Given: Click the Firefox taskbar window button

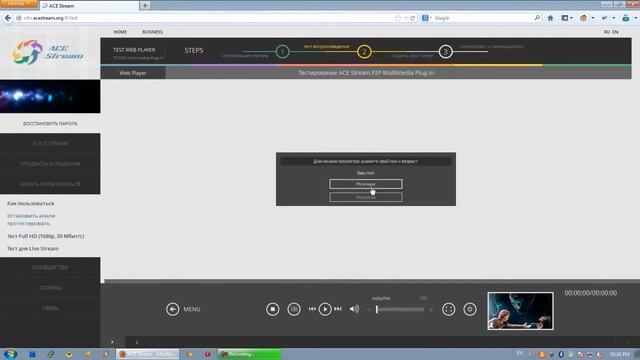Looking at the screenshot, I should point(148,354).
